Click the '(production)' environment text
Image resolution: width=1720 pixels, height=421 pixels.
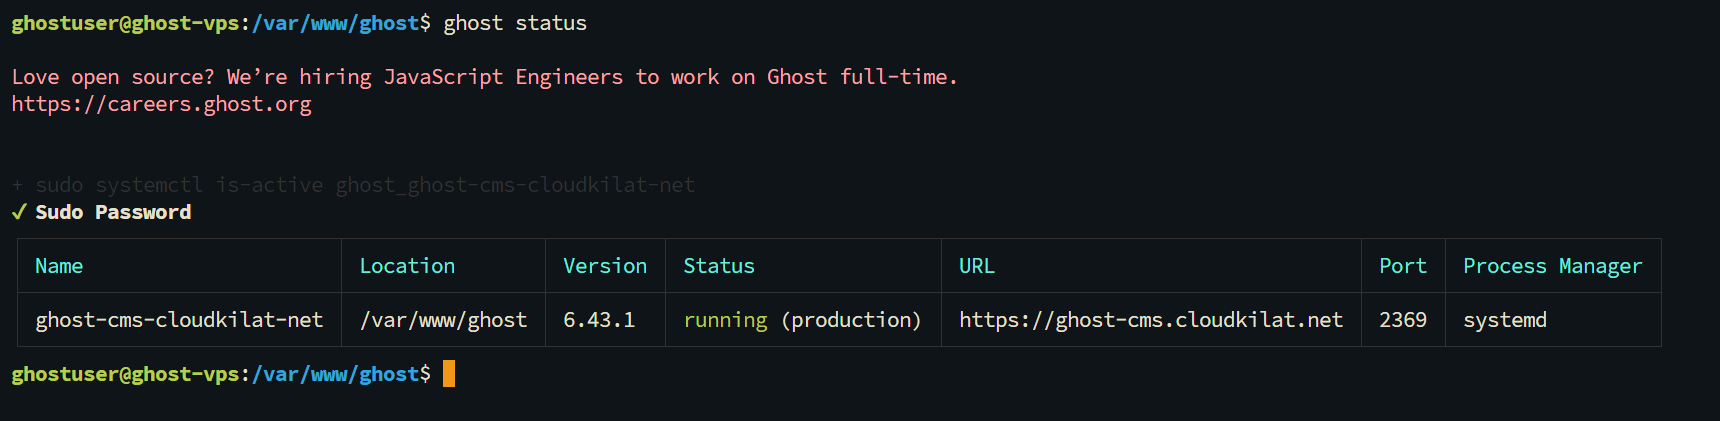click(851, 320)
